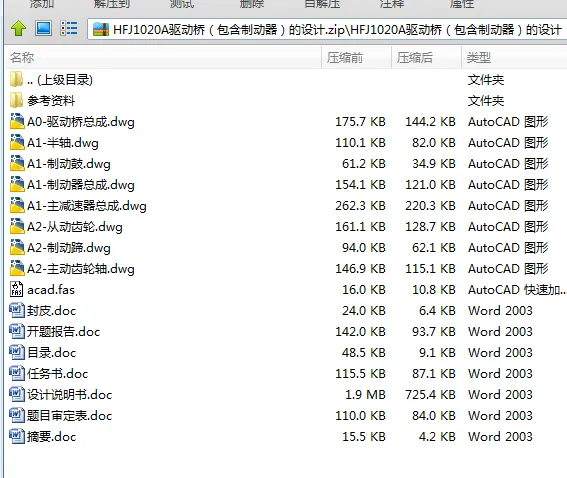Click the 4.2 KB compressed size
This screenshot has width=567, height=478.
click(437, 436)
